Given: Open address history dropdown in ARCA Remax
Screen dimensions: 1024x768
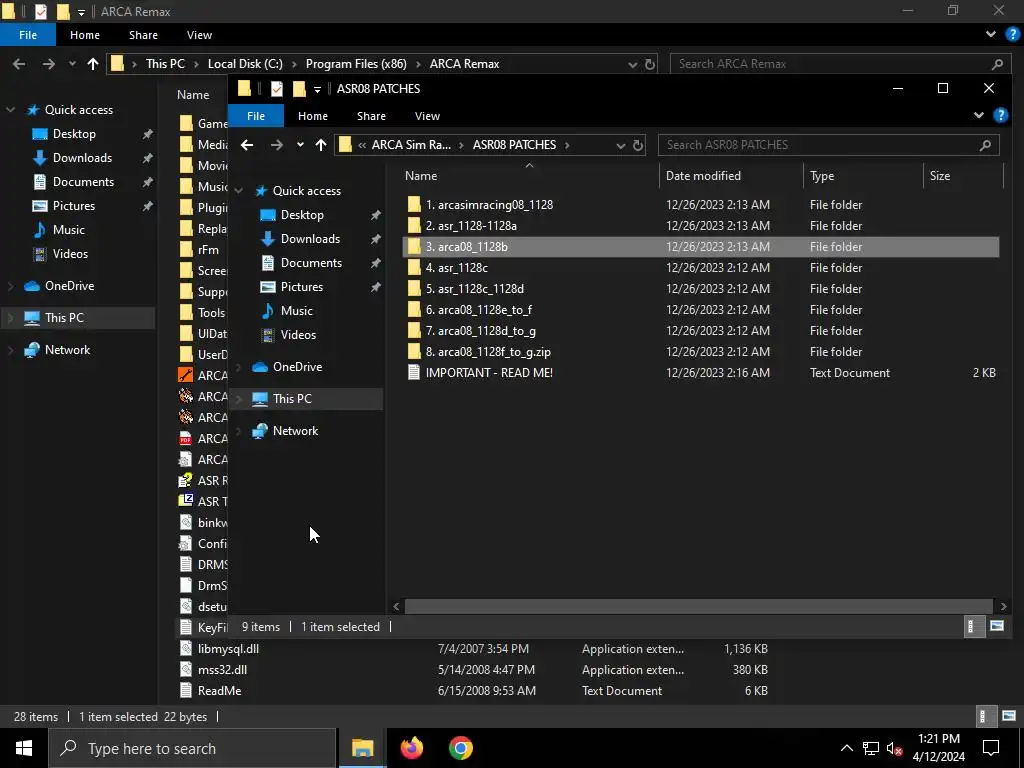Looking at the screenshot, I should click(x=632, y=65).
